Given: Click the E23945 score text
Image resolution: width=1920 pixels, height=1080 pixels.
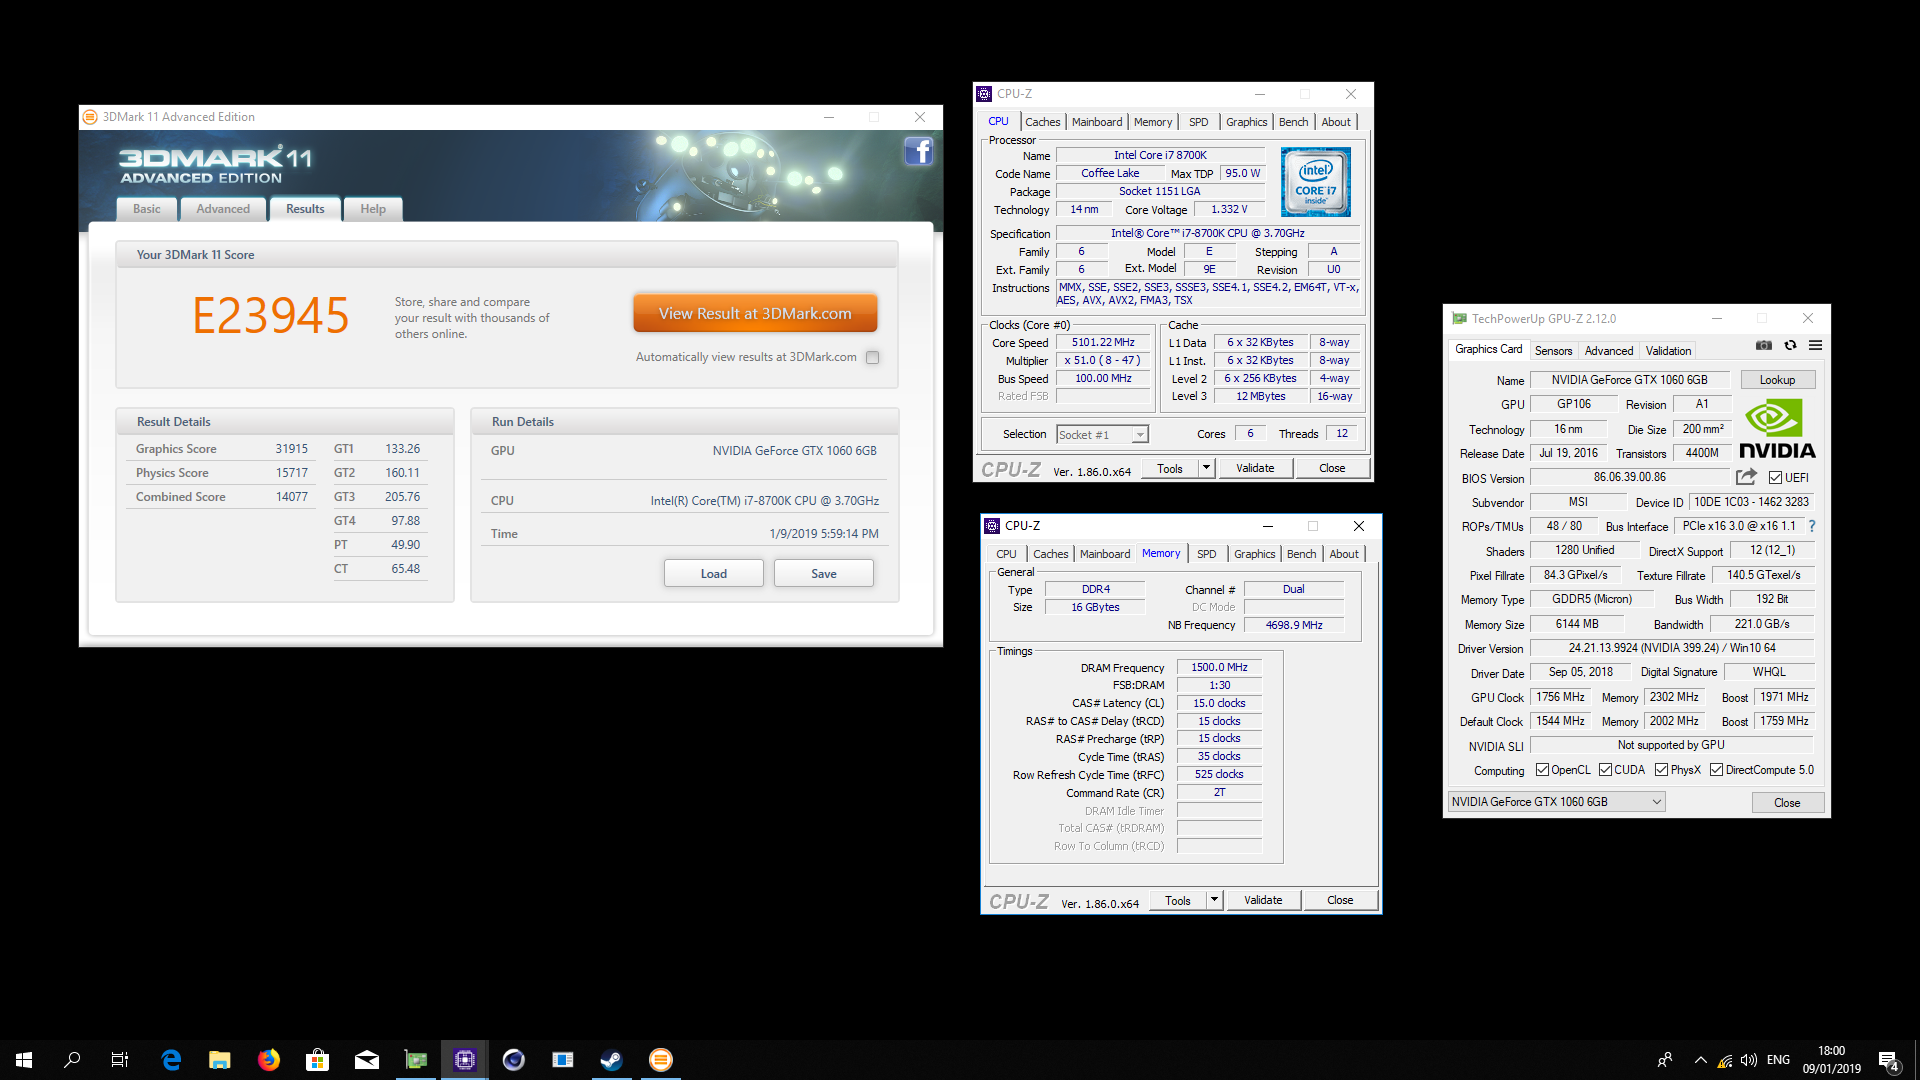Looking at the screenshot, I should (270, 316).
